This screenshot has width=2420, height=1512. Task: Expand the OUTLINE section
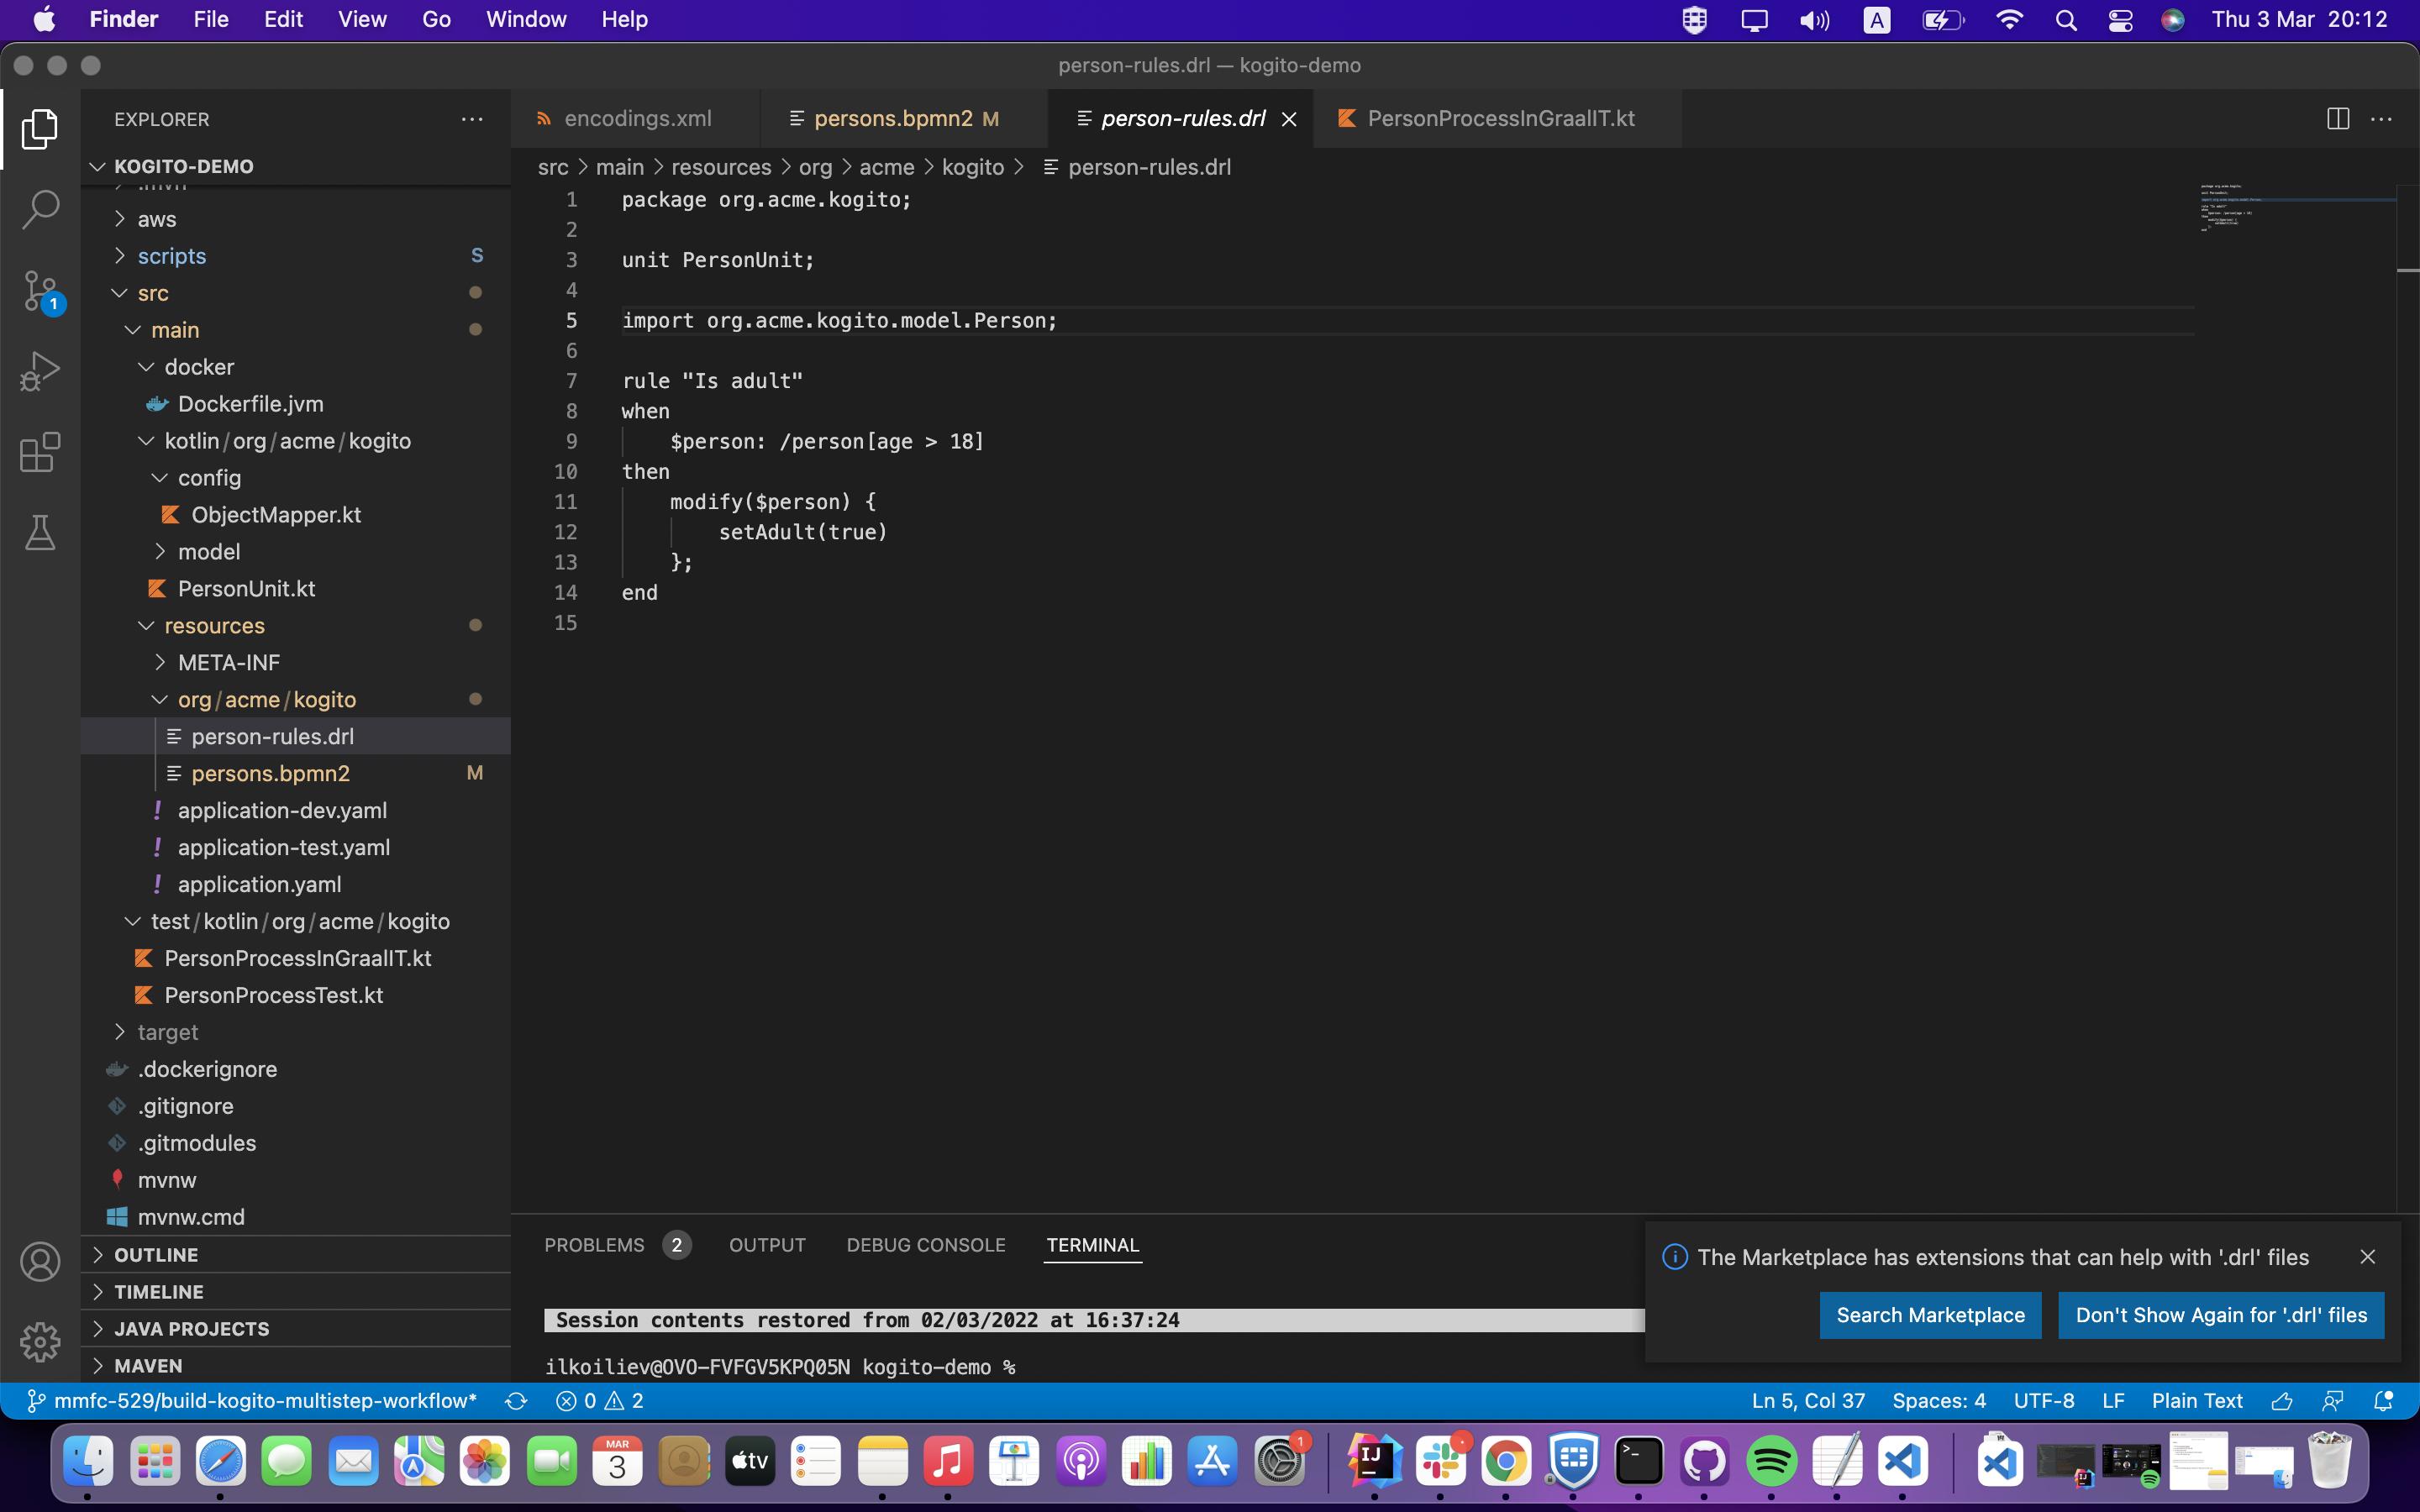pyautogui.click(x=155, y=1255)
